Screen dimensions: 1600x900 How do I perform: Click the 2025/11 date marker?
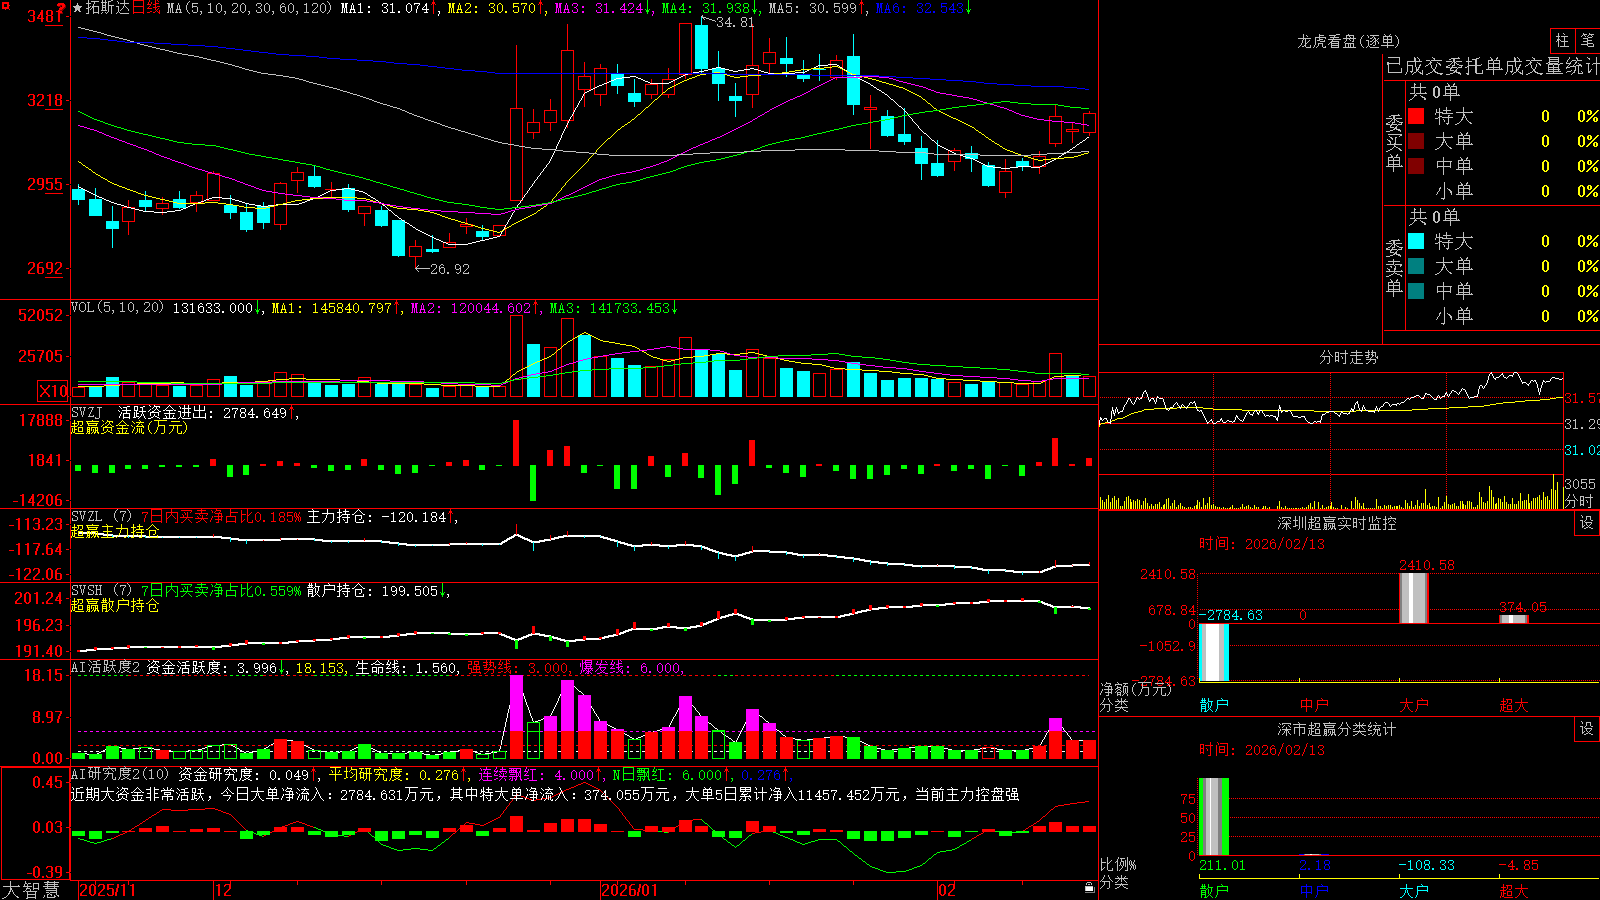coord(107,890)
